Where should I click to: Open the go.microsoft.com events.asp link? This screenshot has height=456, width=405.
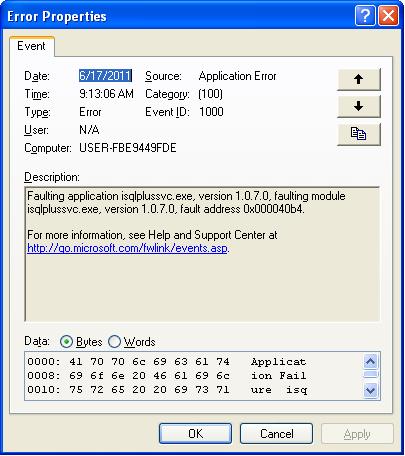(x=127, y=248)
